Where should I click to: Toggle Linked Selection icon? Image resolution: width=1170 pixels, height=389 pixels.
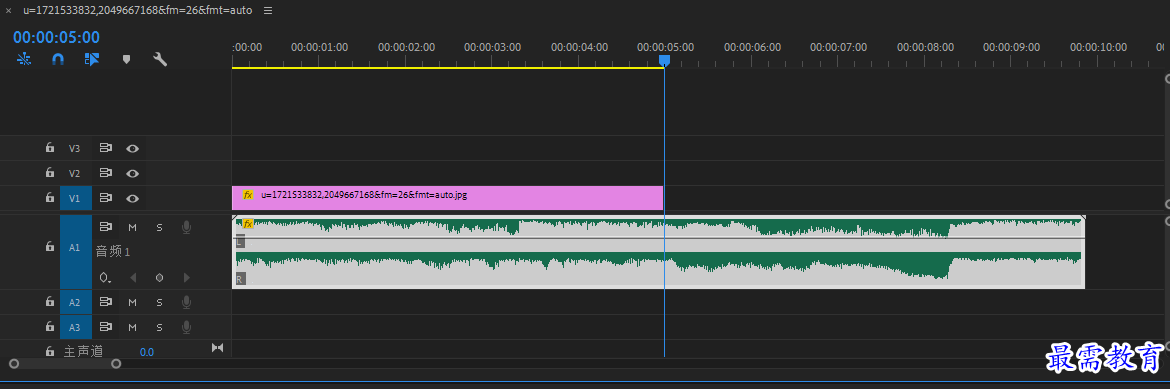coord(92,59)
